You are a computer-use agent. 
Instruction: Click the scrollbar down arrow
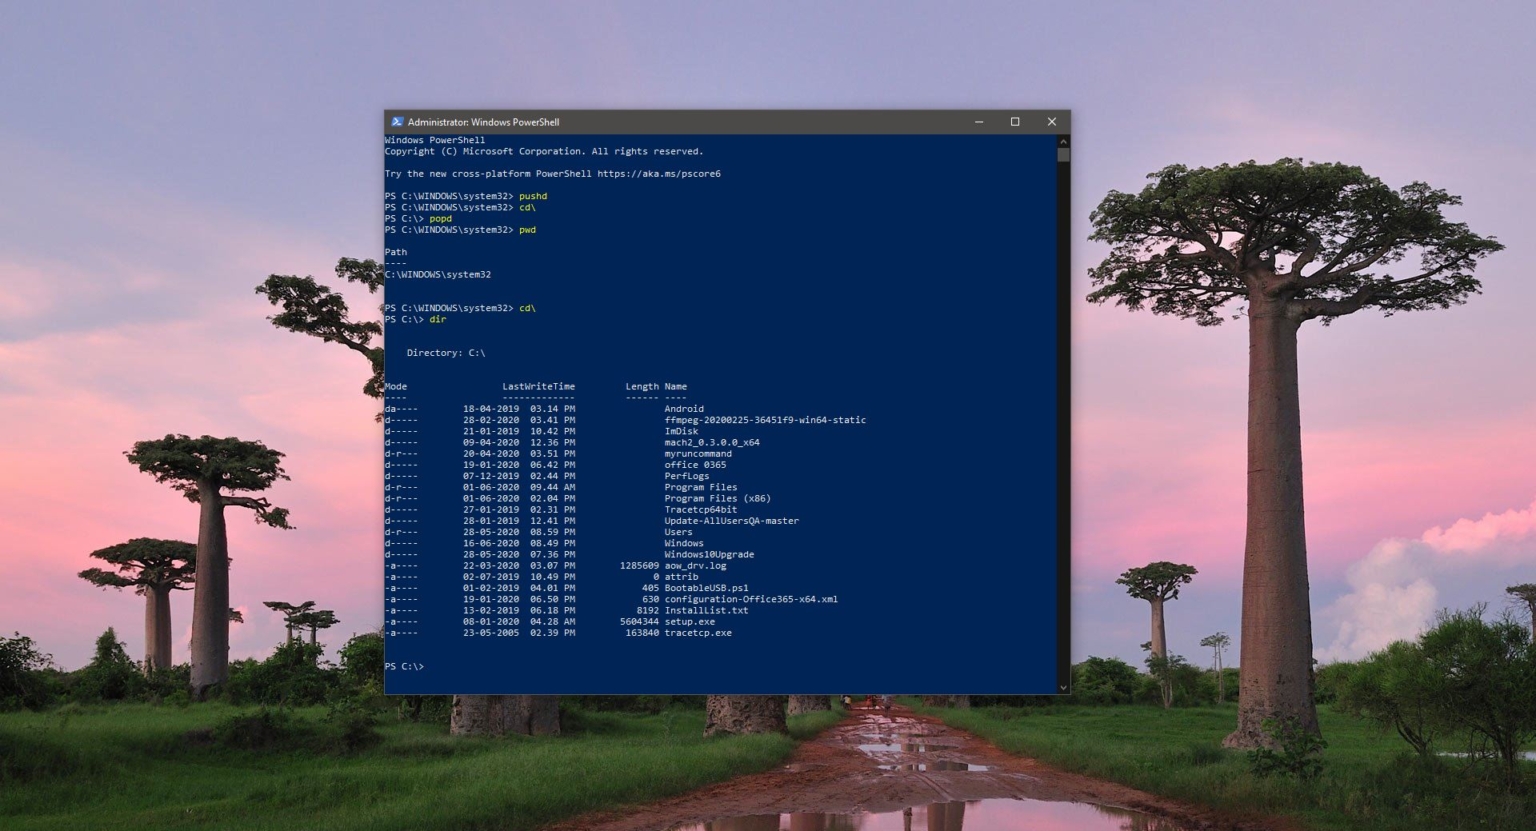tap(1062, 687)
